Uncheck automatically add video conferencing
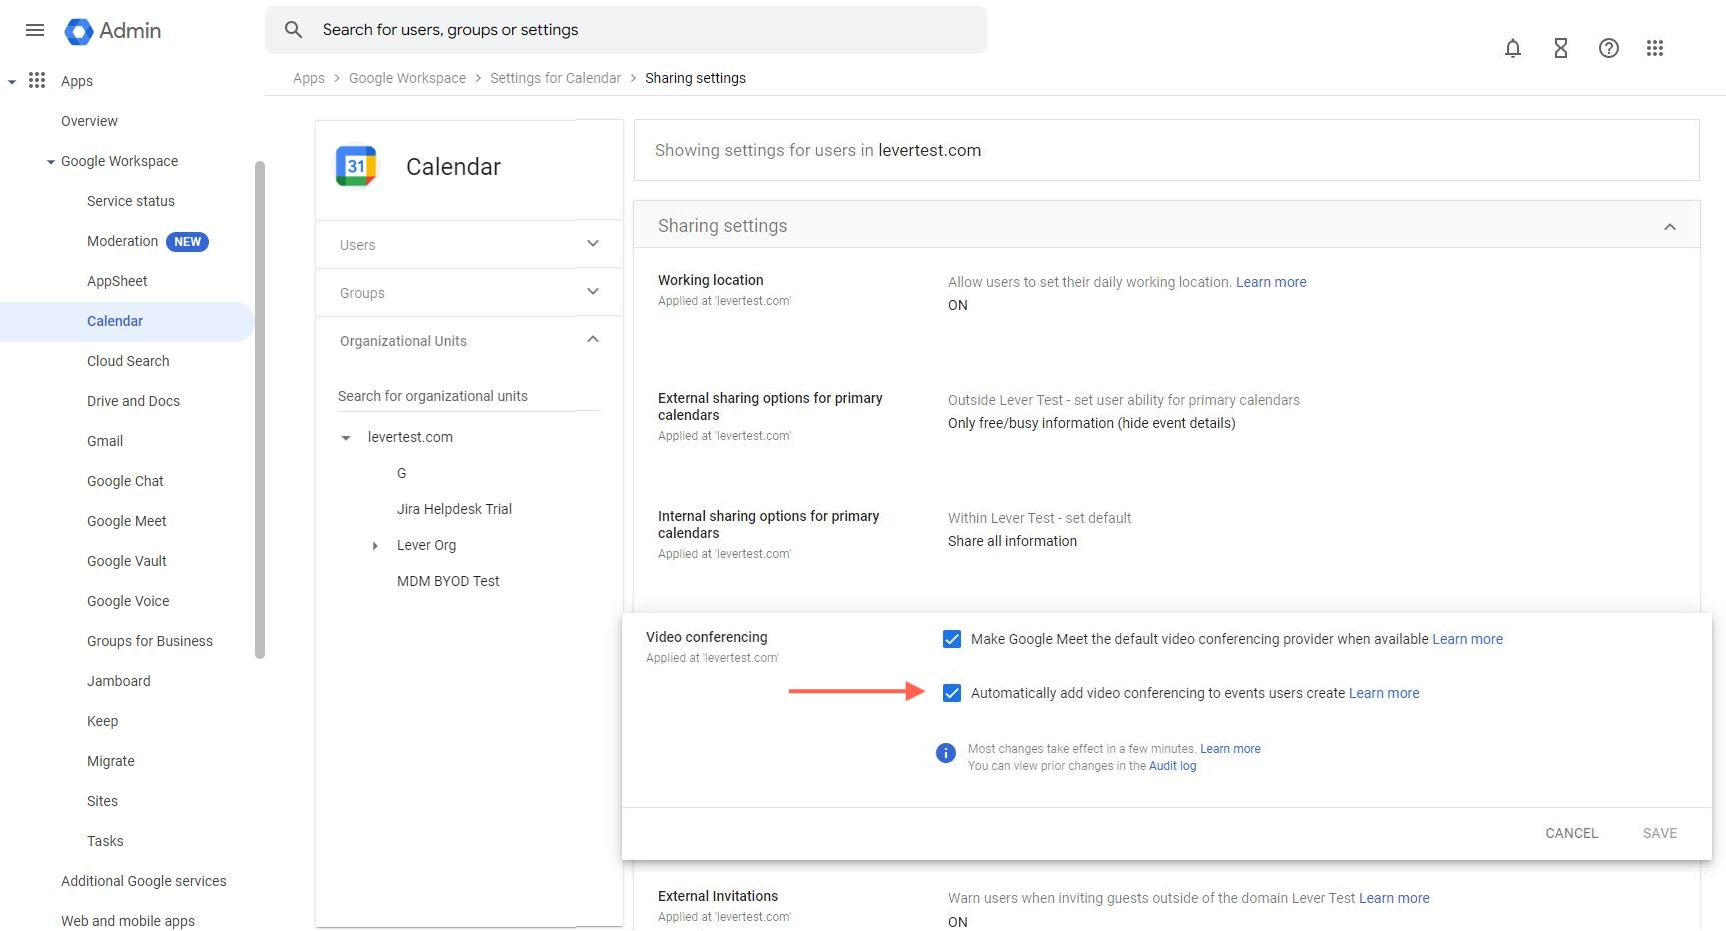Viewport: 1726px width, 931px height. (x=952, y=693)
